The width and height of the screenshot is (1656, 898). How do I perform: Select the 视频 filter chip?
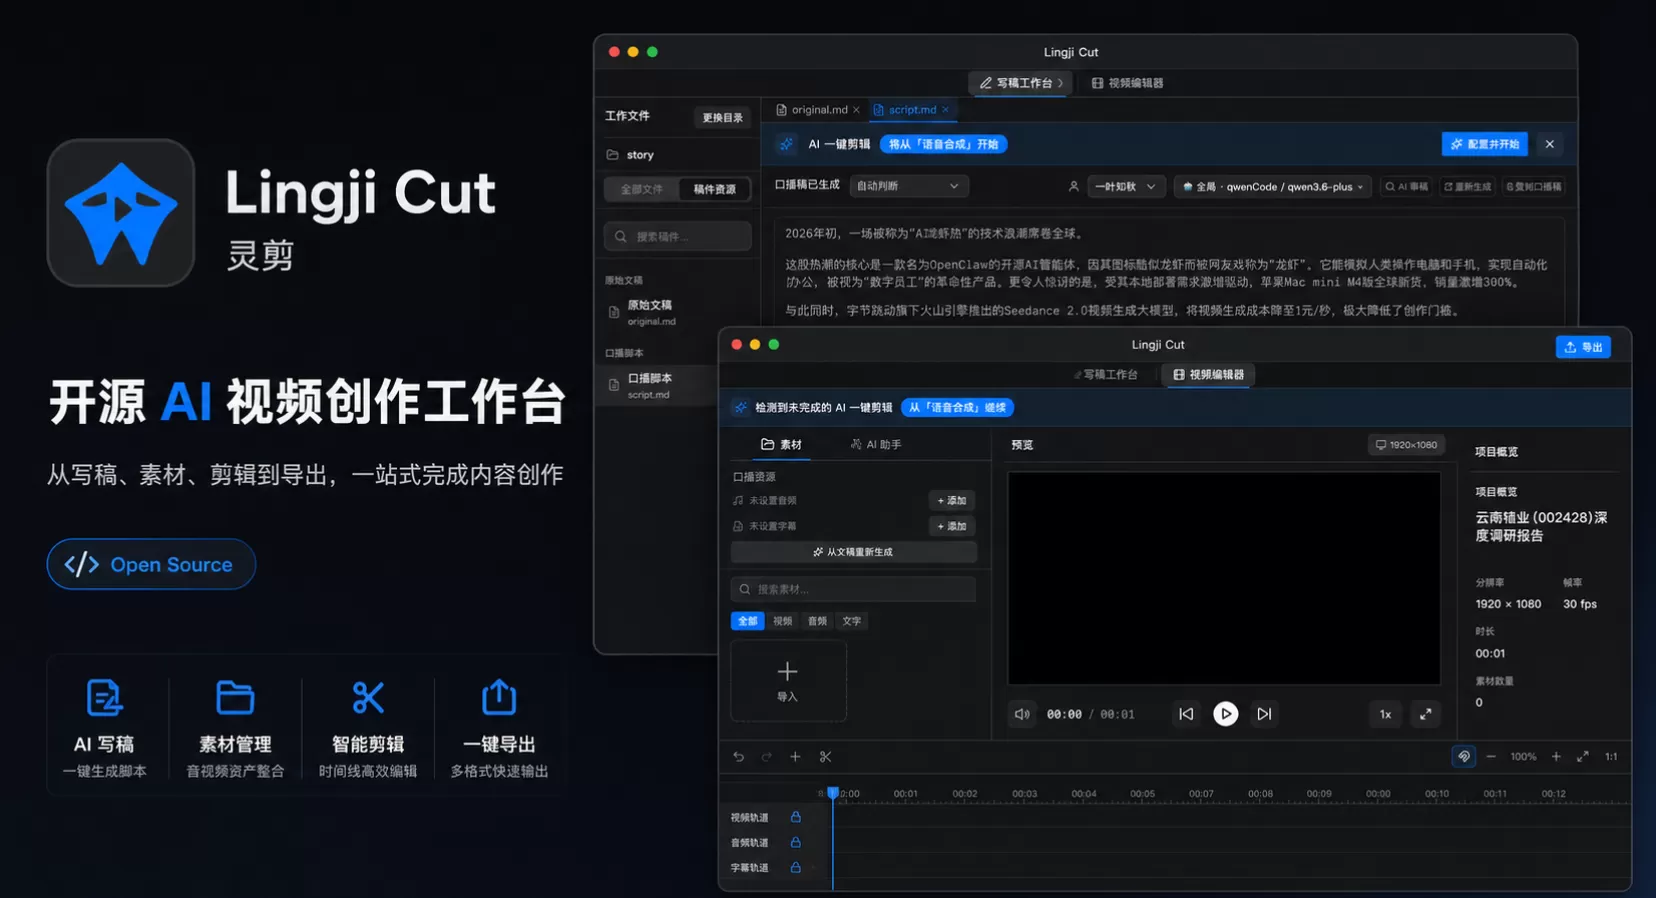pos(782,621)
